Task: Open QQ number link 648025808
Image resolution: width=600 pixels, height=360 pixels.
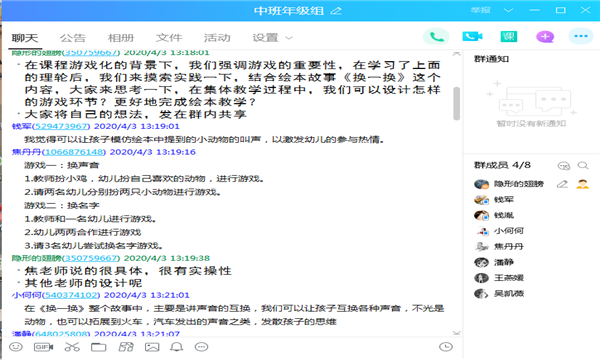Action: point(61,334)
